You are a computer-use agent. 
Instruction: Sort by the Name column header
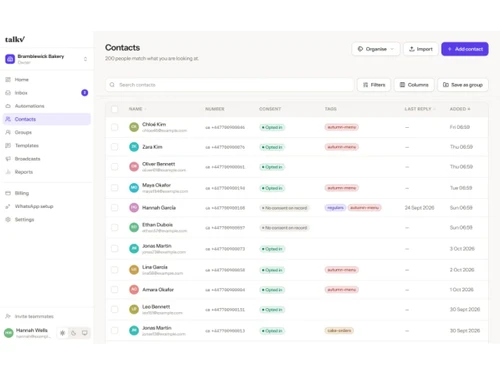pos(137,109)
